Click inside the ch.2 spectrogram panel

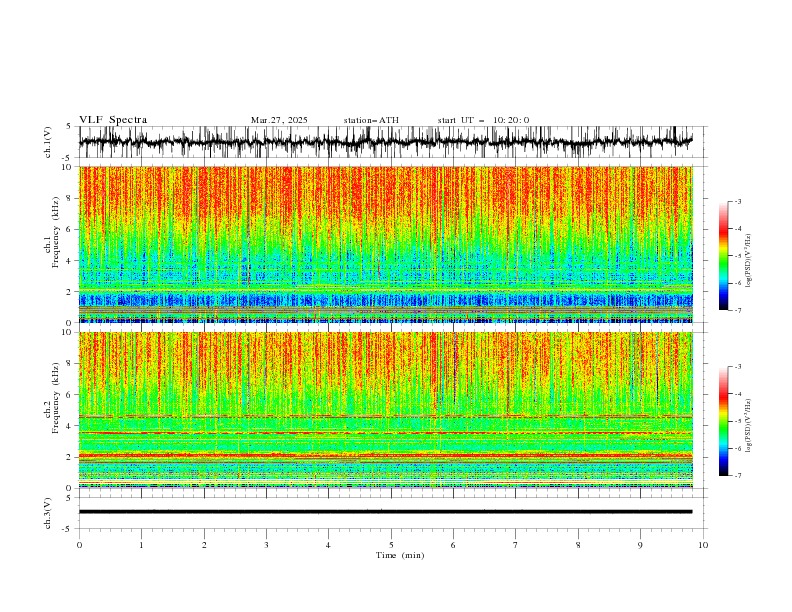pos(385,410)
